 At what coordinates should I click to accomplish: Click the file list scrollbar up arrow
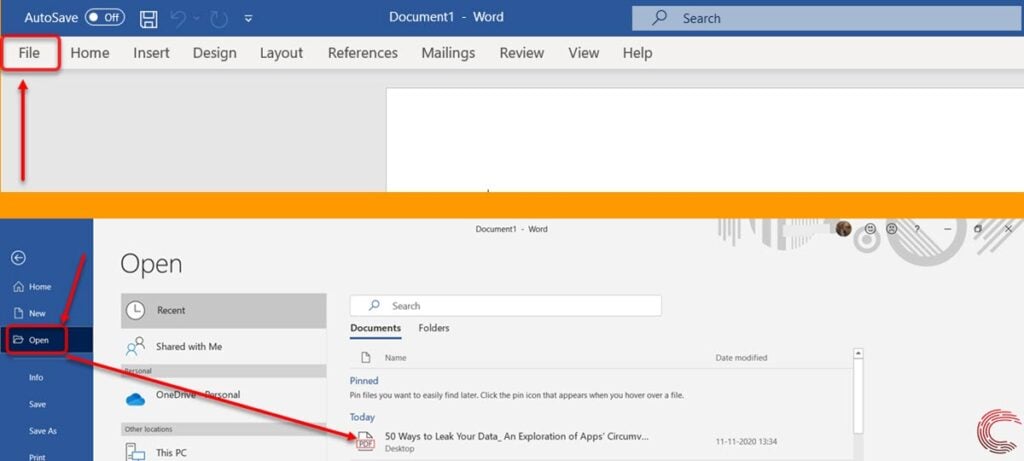858,353
